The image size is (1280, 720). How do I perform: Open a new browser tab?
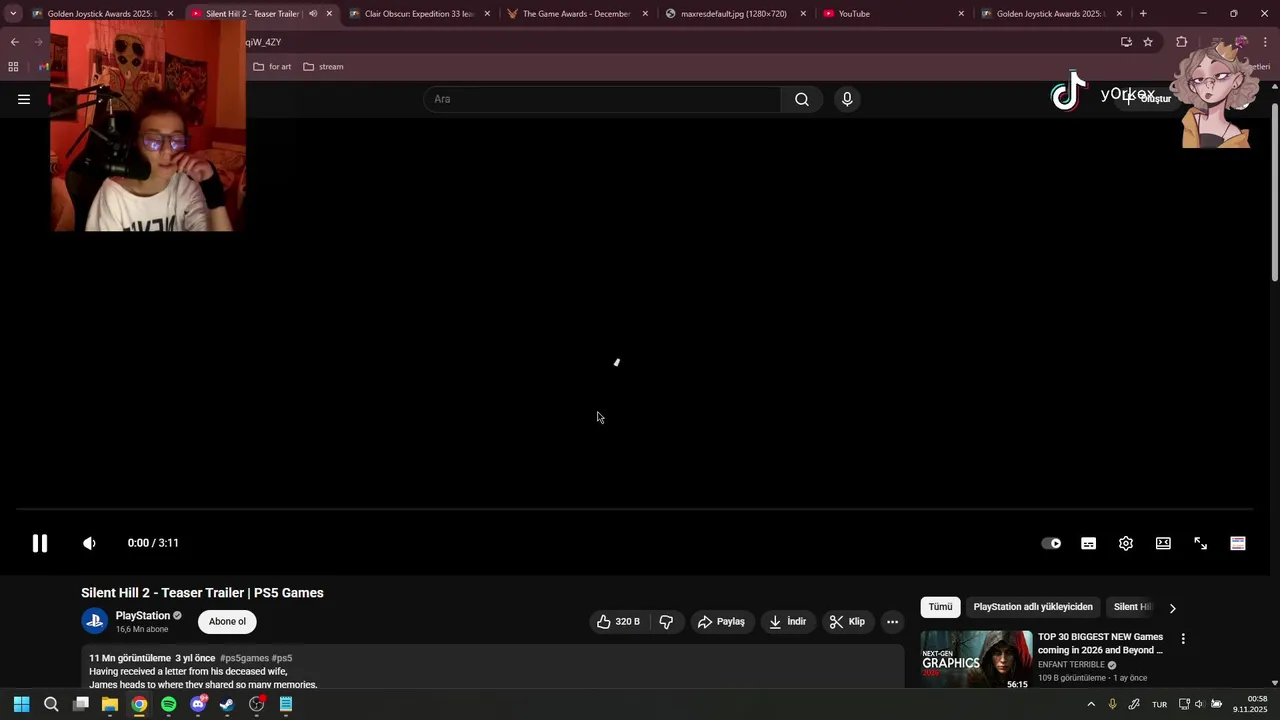(x=1143, y=14)
